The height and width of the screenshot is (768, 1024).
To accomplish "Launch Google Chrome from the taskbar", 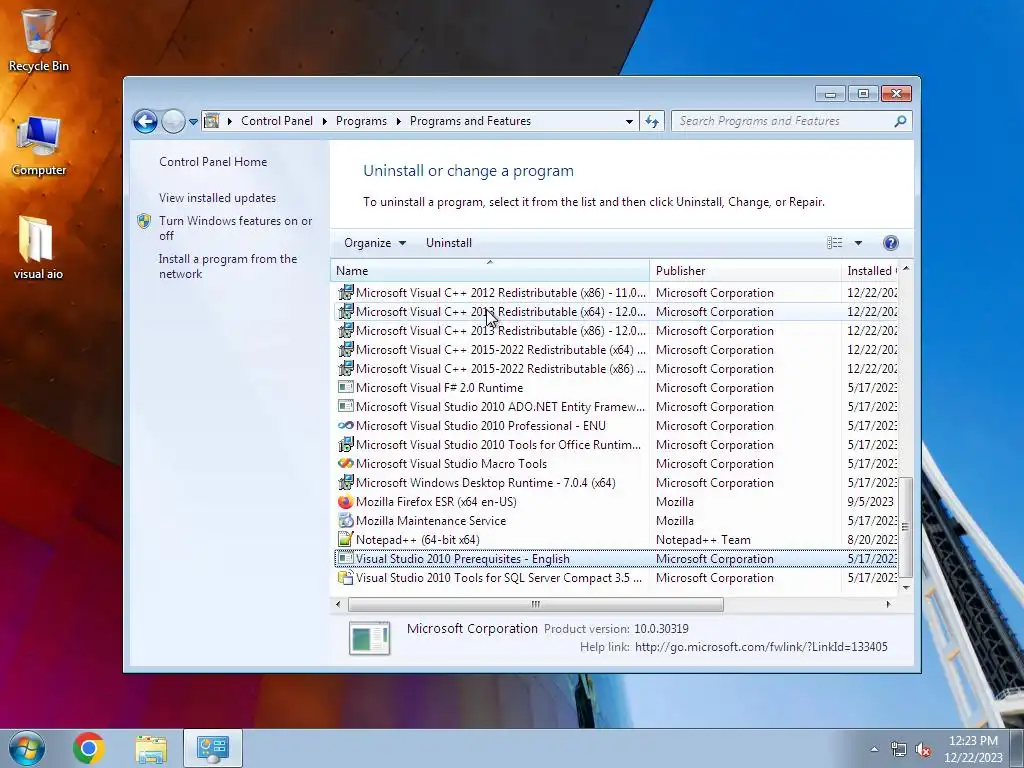I will pyautogui.click(x=89, y=748).
